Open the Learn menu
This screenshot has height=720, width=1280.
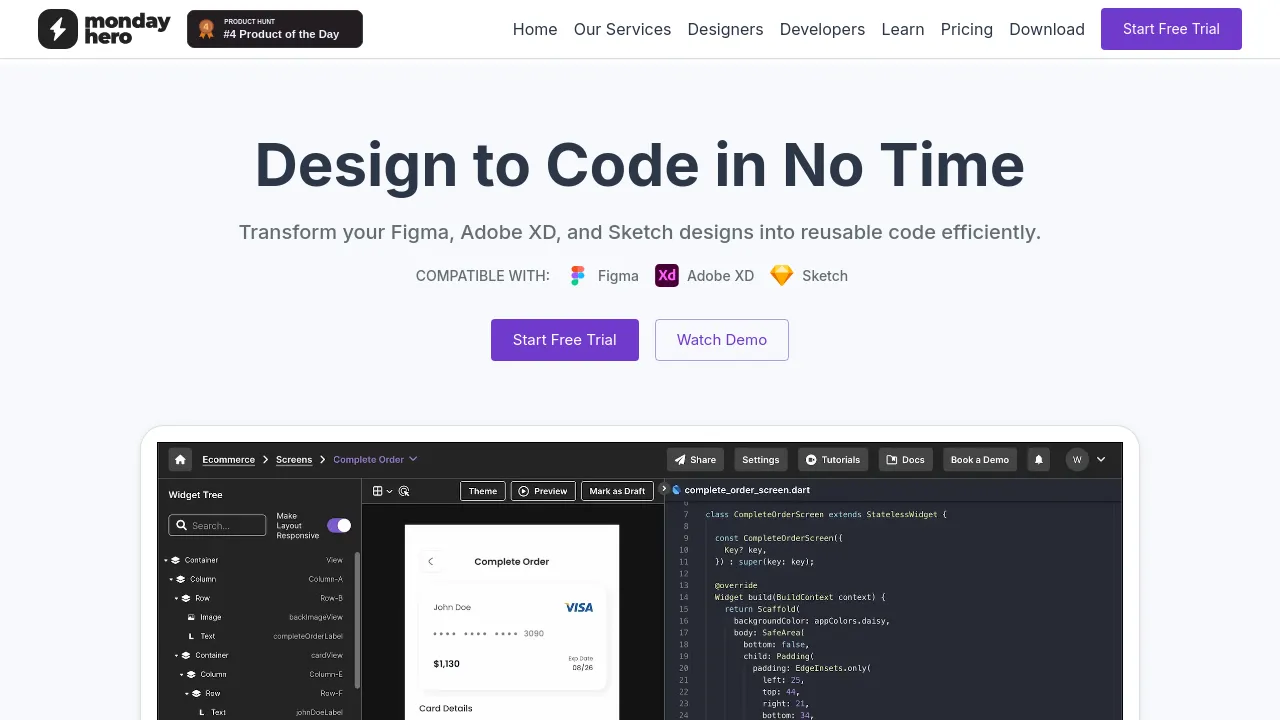click(x=903, y=29)
